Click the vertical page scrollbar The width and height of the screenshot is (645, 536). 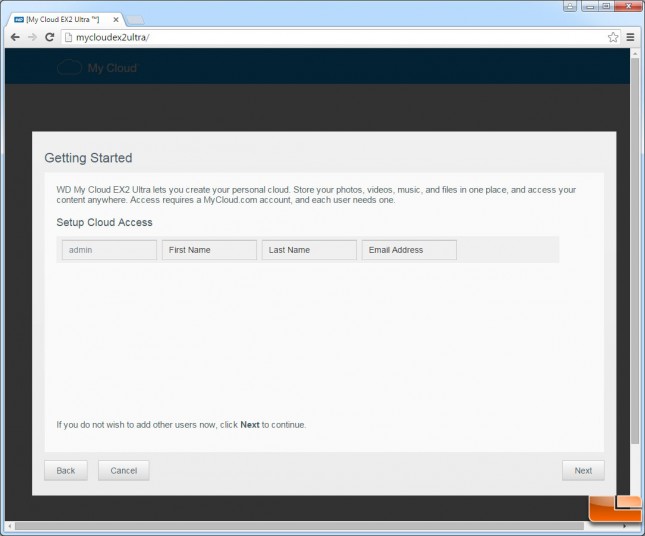point(635,251)
